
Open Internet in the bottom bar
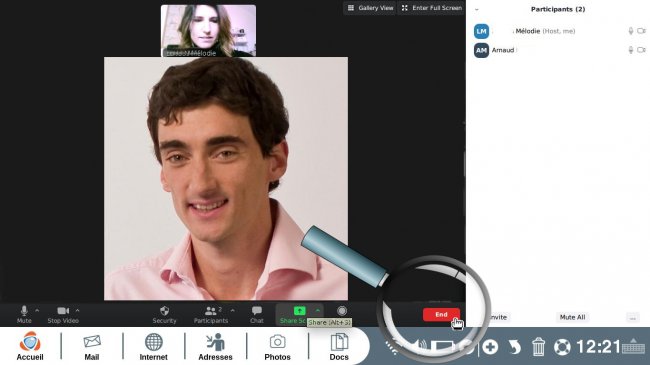click(153, 346)
